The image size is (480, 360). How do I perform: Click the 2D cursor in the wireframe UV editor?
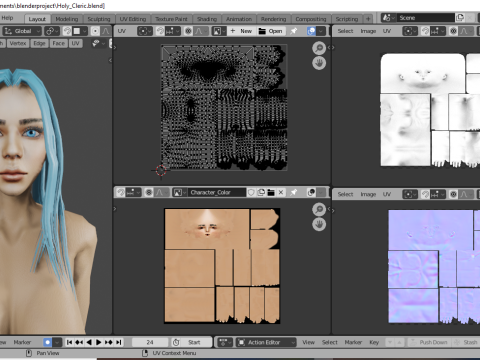point(161,170)
